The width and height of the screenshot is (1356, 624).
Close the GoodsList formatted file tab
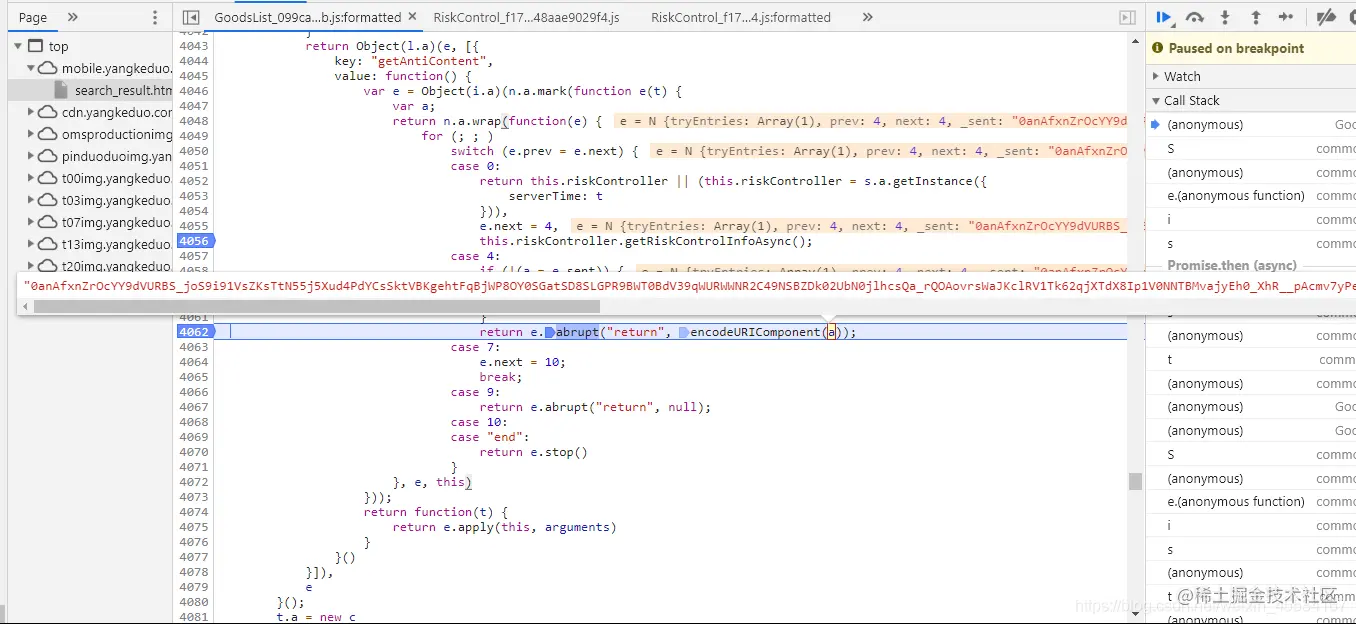coord(412,17)
